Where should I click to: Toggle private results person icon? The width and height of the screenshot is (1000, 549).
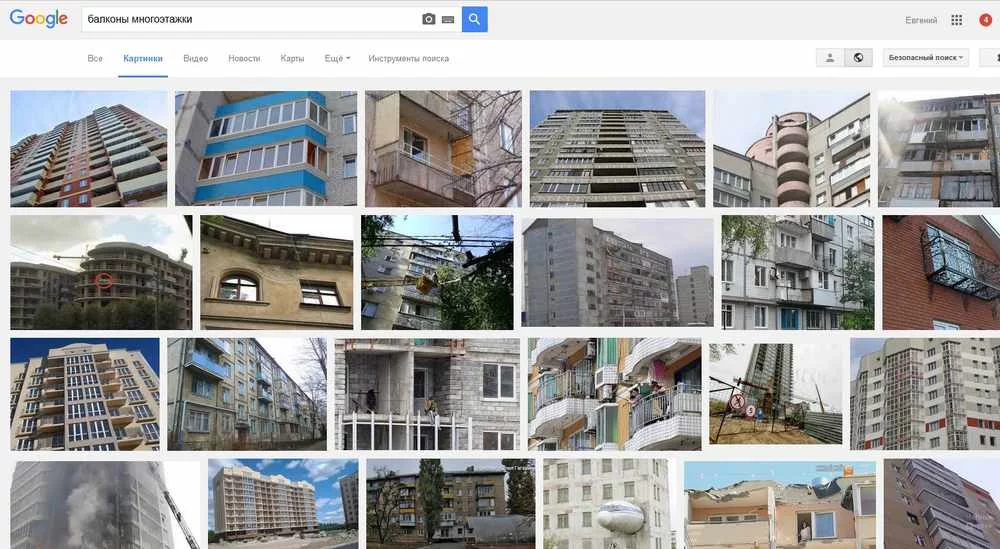coord(830,58)
